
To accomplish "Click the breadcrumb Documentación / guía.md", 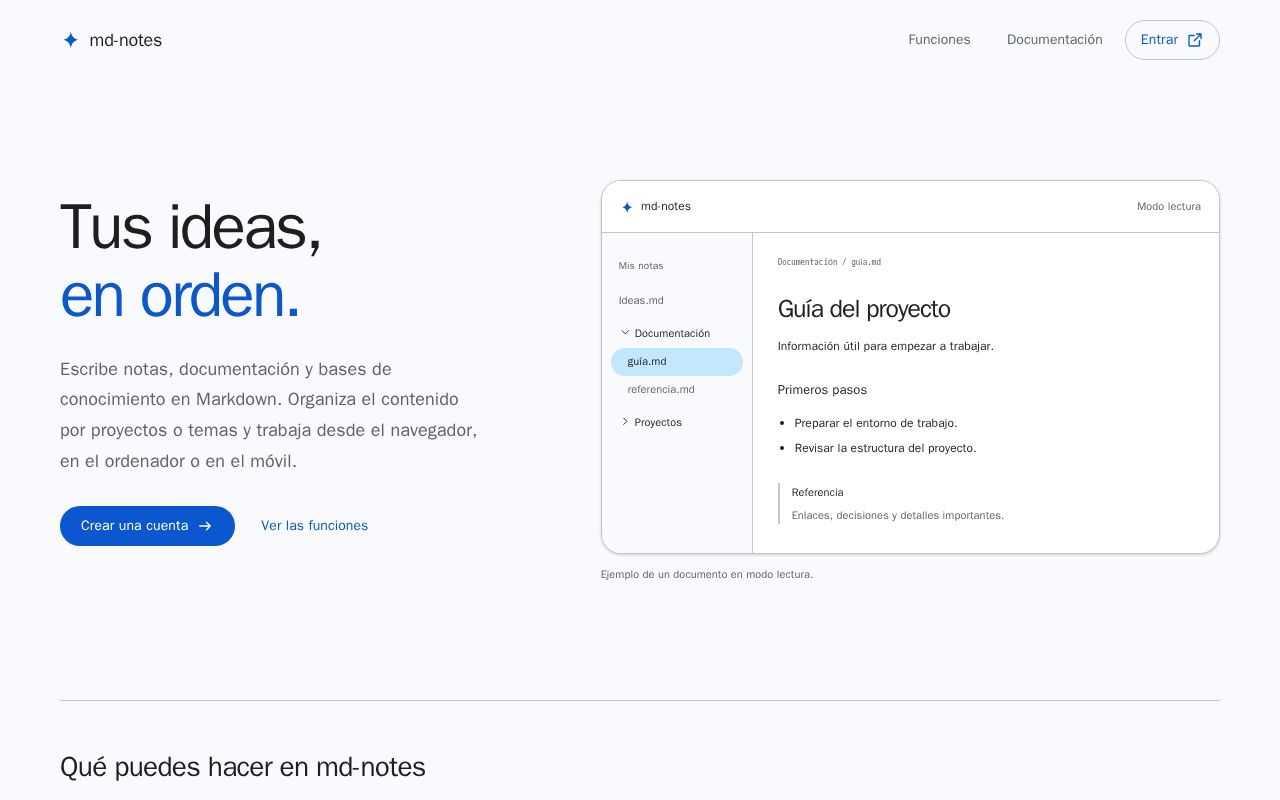I will click(829, 262).
